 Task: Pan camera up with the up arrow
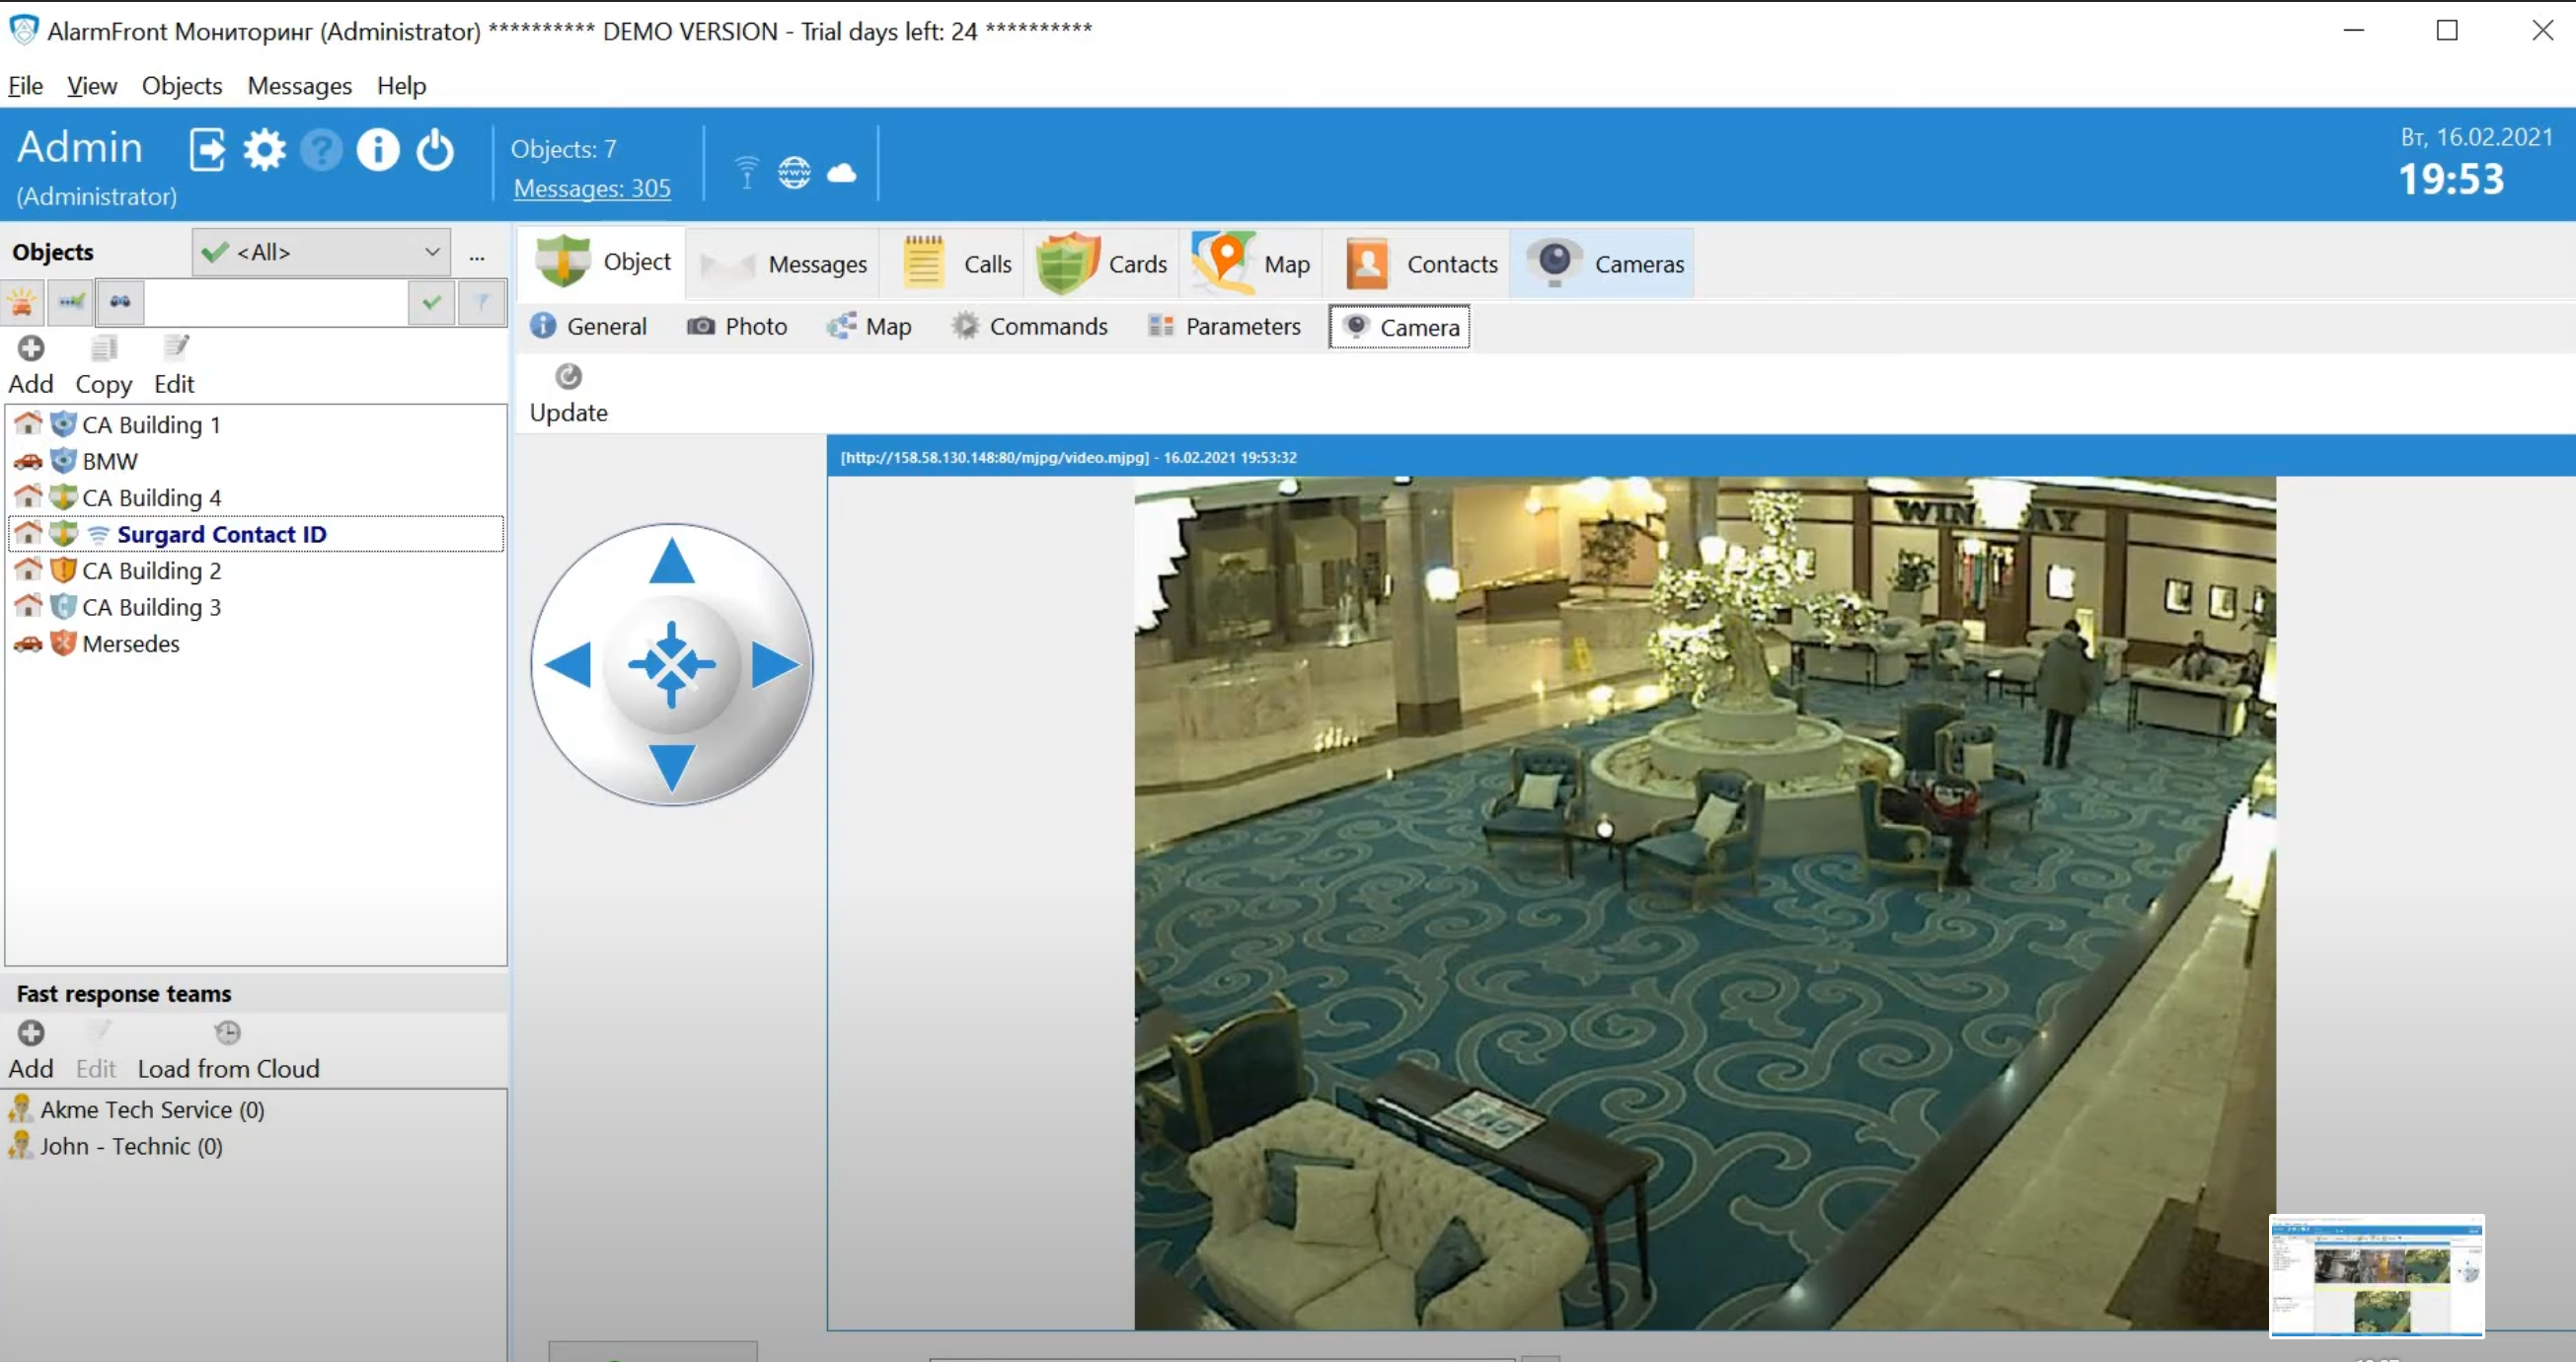tap(671, 562)
